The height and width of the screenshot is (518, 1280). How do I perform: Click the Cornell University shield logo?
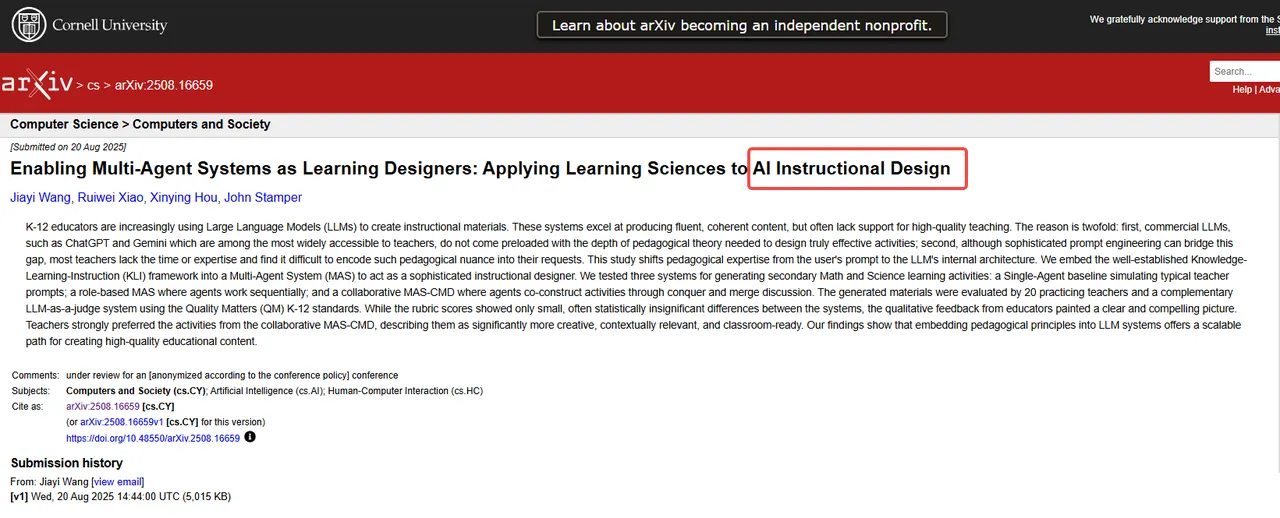pyautogui.click(x=28, y=25)
